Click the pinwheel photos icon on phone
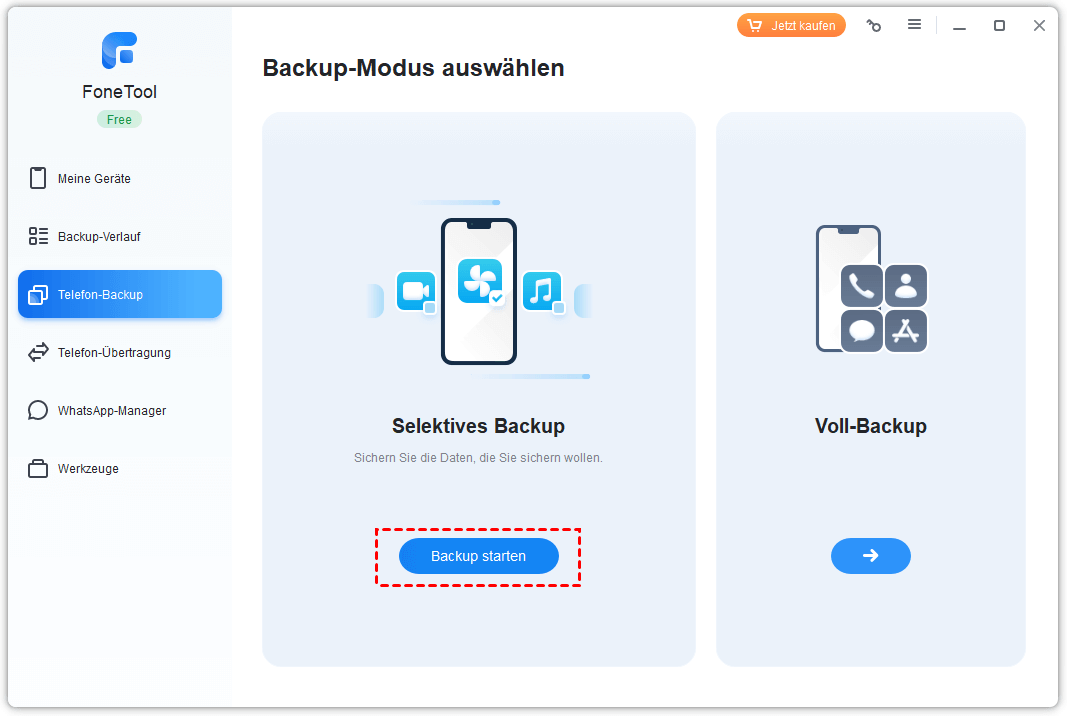The height and width of the screenshot is (716, 1067). point(479,281)
